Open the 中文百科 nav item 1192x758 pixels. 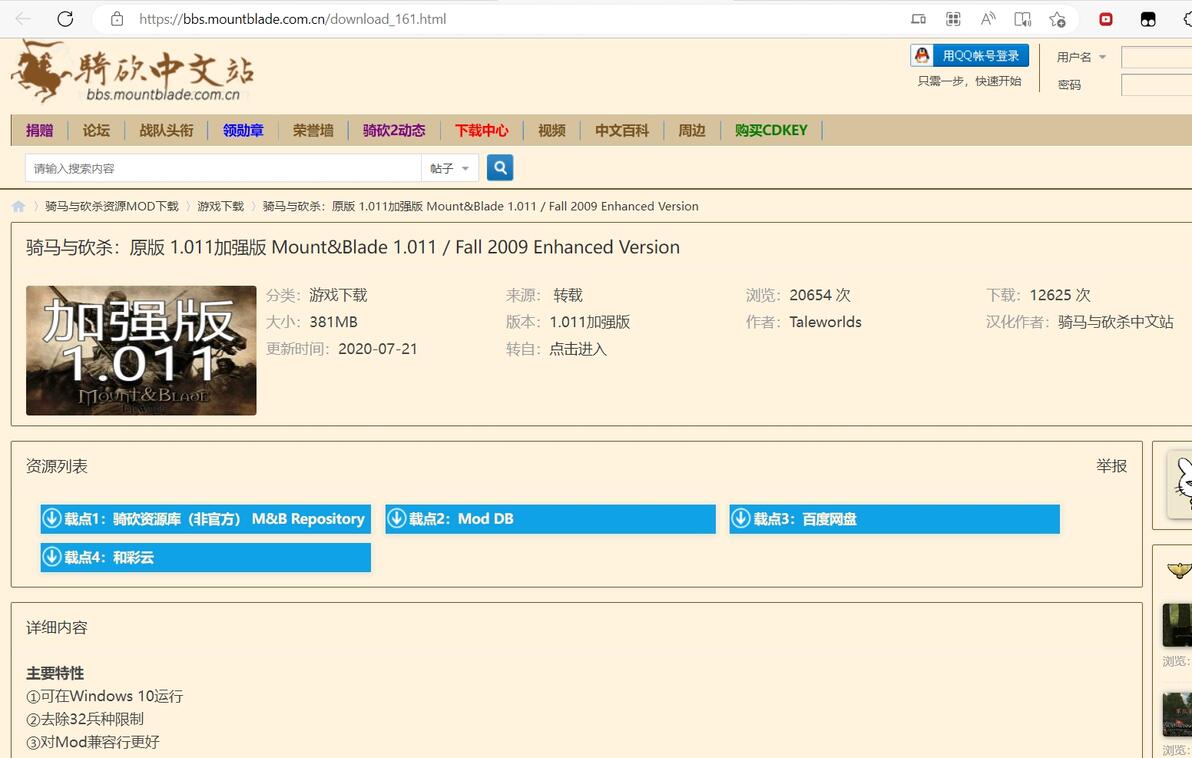(622, 130)
